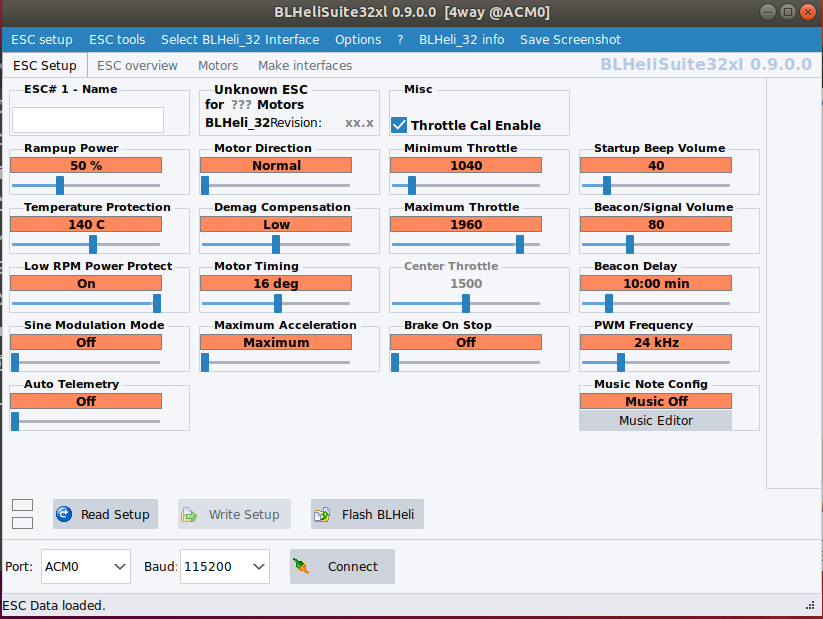Click the Beacon Delay 10:00 min value
The image size is (823, 619).
tap(656, 284)
